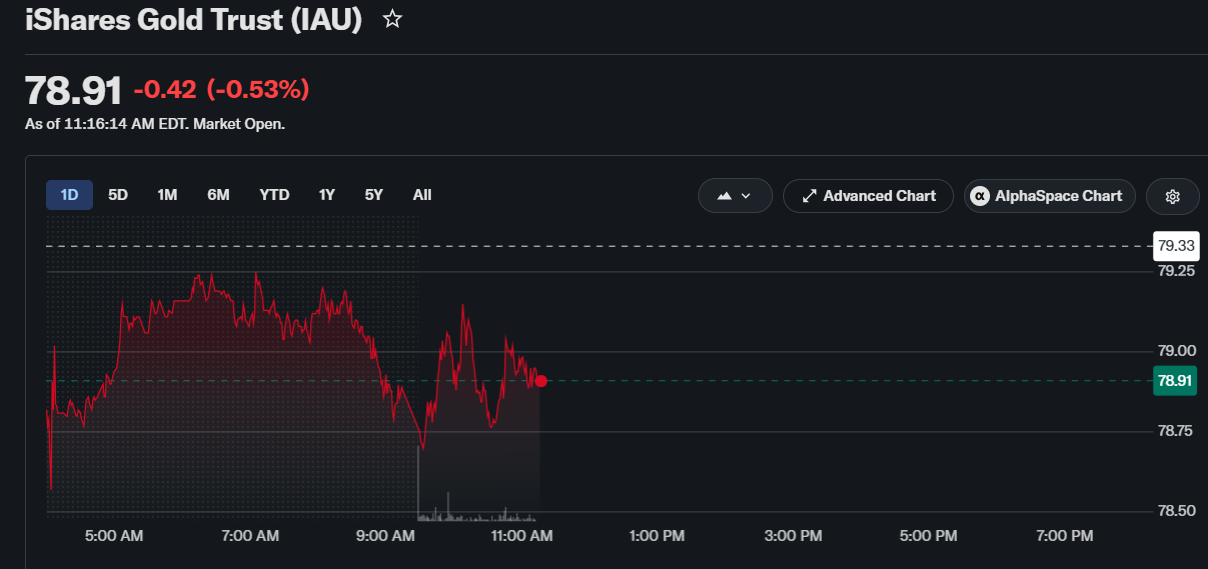Viewport: 1208px width, 569px height.
Task: Click the 78.50 price axis label
Action: (1176, 511)
